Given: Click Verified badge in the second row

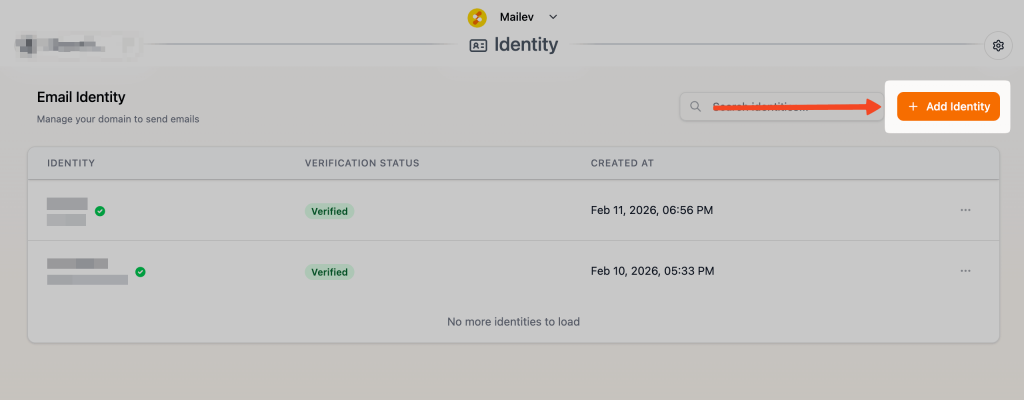Looking at the screenshot, I should tap(329, 271).
